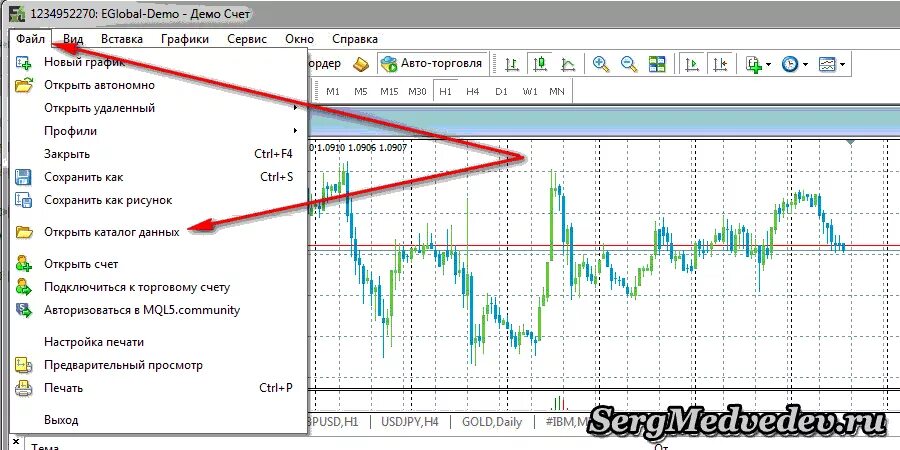The image size is (900, 450).
Task: Click the new chart icon in File menu
Action: click(x=24, y=62)
